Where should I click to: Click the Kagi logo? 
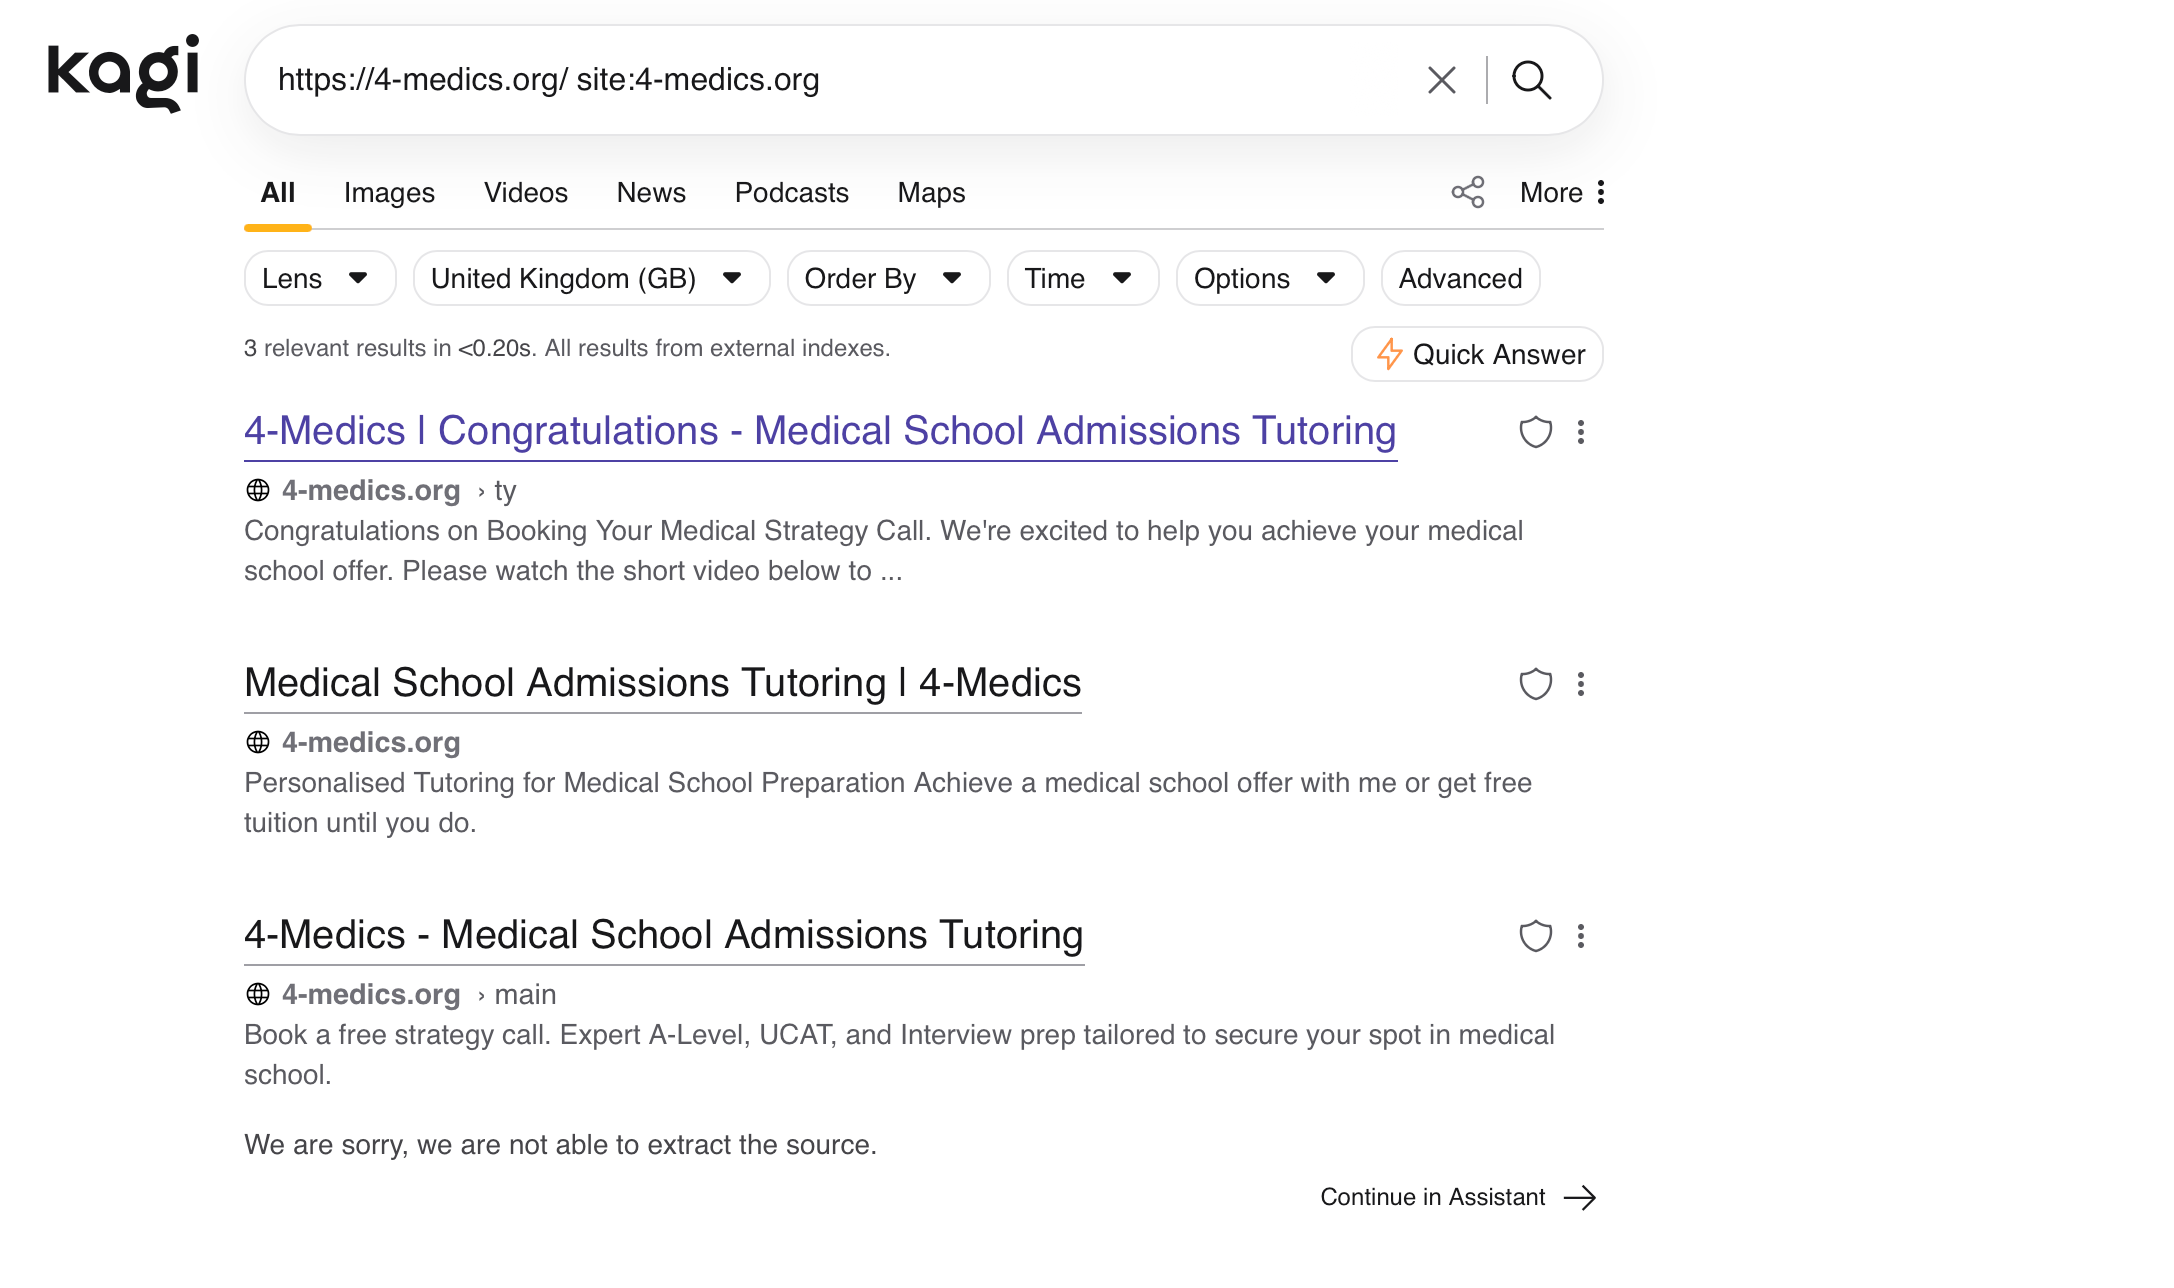click(123, 74)
